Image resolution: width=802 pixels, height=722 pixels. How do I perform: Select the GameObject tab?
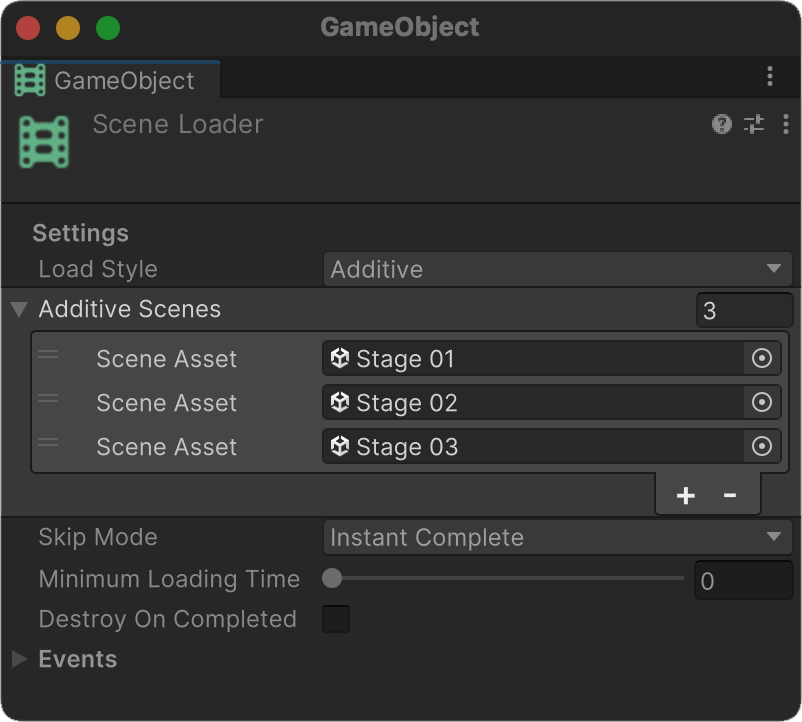point(110,80)
